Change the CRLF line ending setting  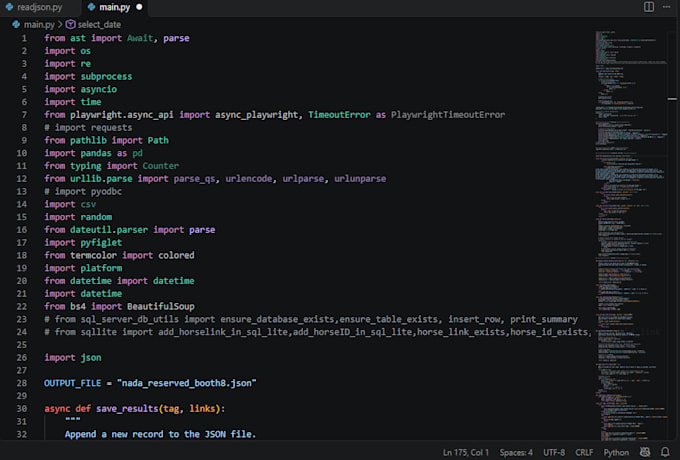[x=584, y=453]
